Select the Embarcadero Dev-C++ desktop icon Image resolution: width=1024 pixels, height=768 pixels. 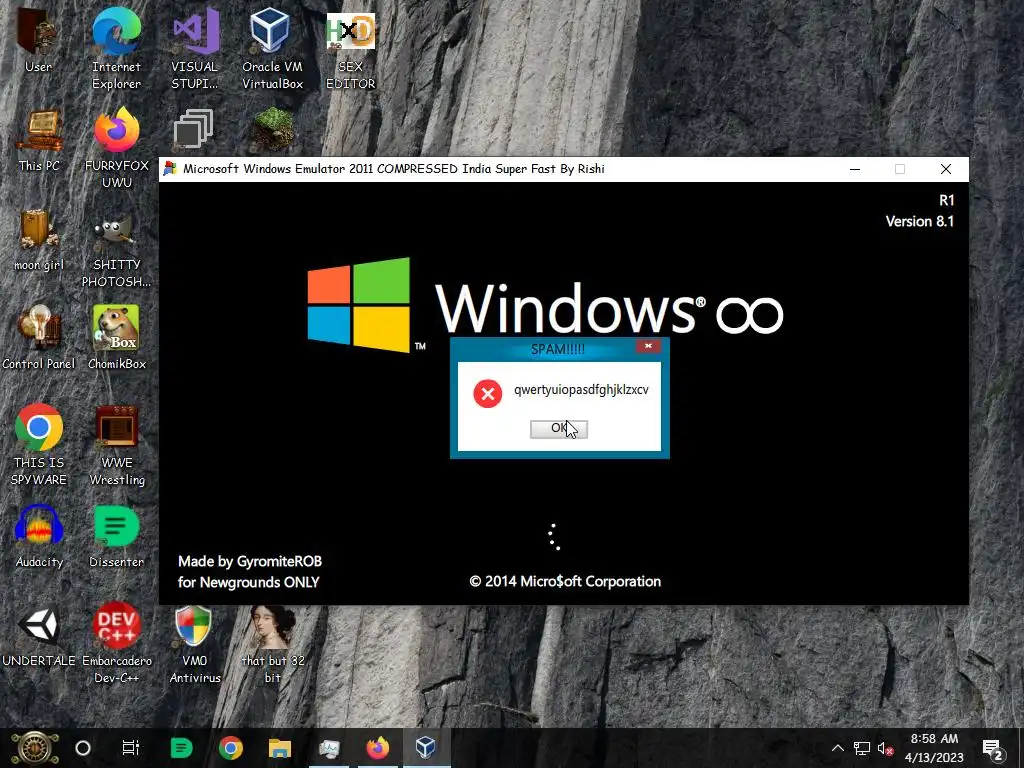point(116,644)
